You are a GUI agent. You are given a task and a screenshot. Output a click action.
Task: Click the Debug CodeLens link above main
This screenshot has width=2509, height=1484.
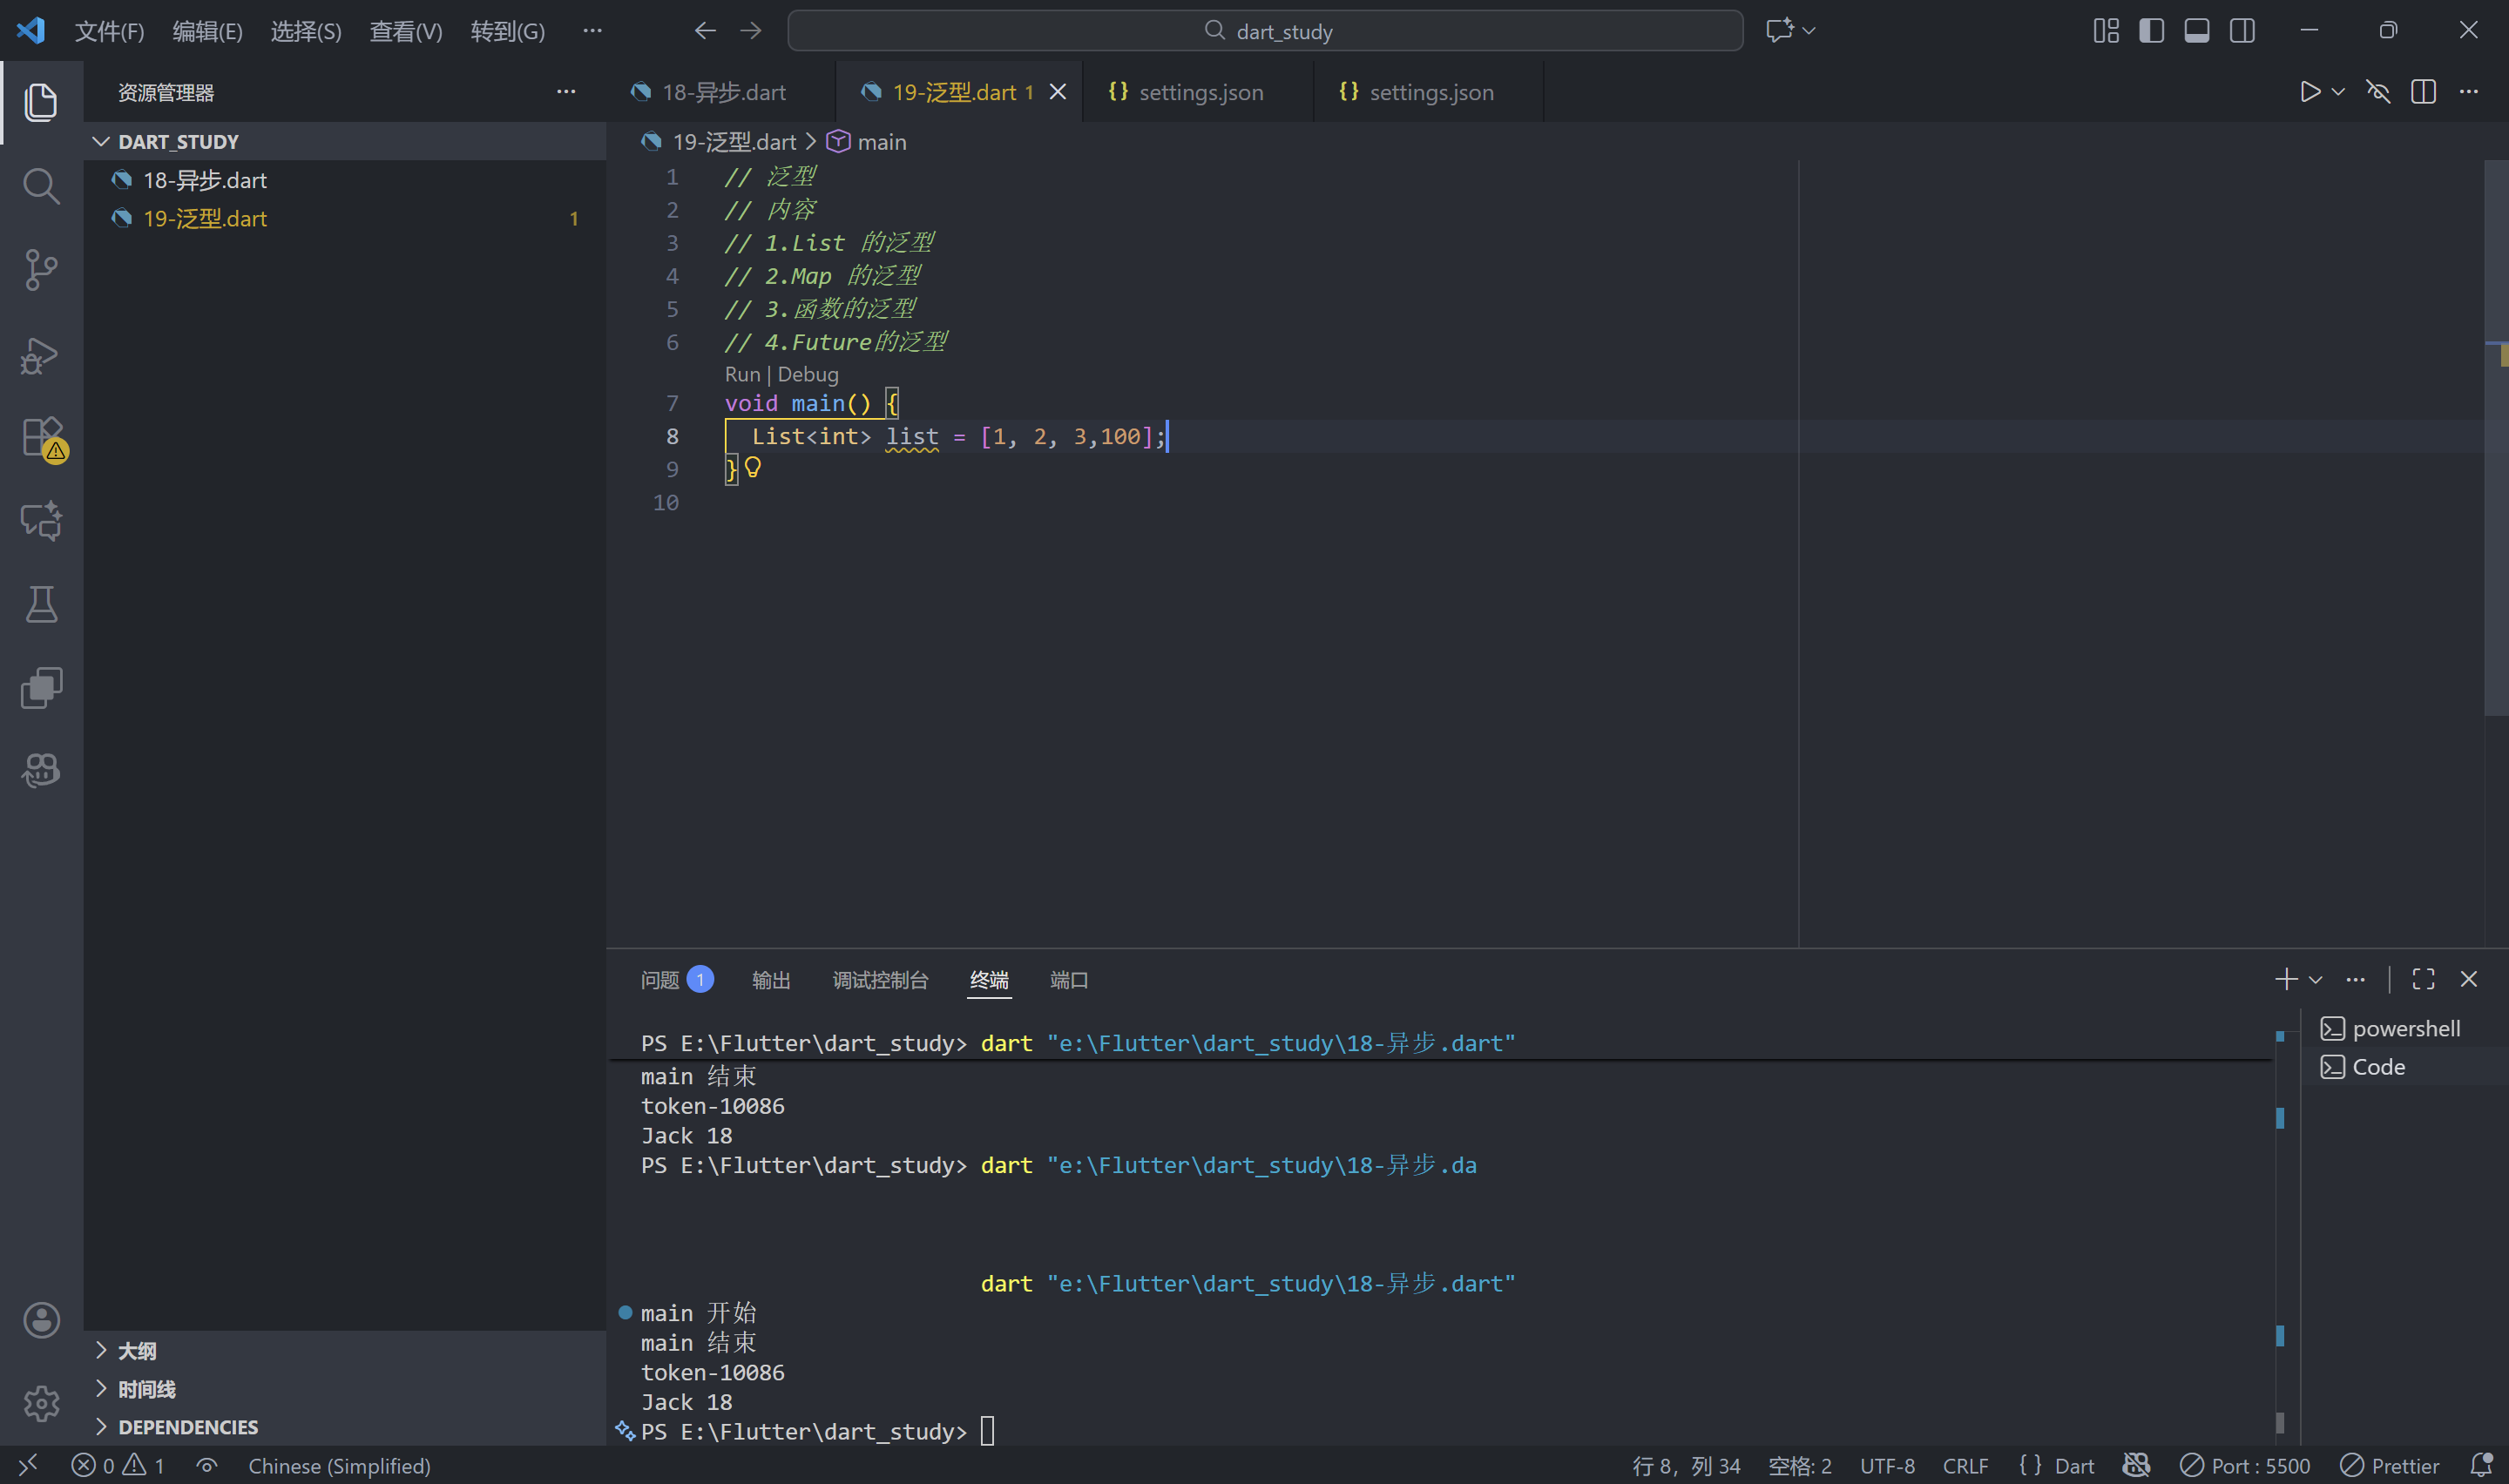tap(808, 374)
